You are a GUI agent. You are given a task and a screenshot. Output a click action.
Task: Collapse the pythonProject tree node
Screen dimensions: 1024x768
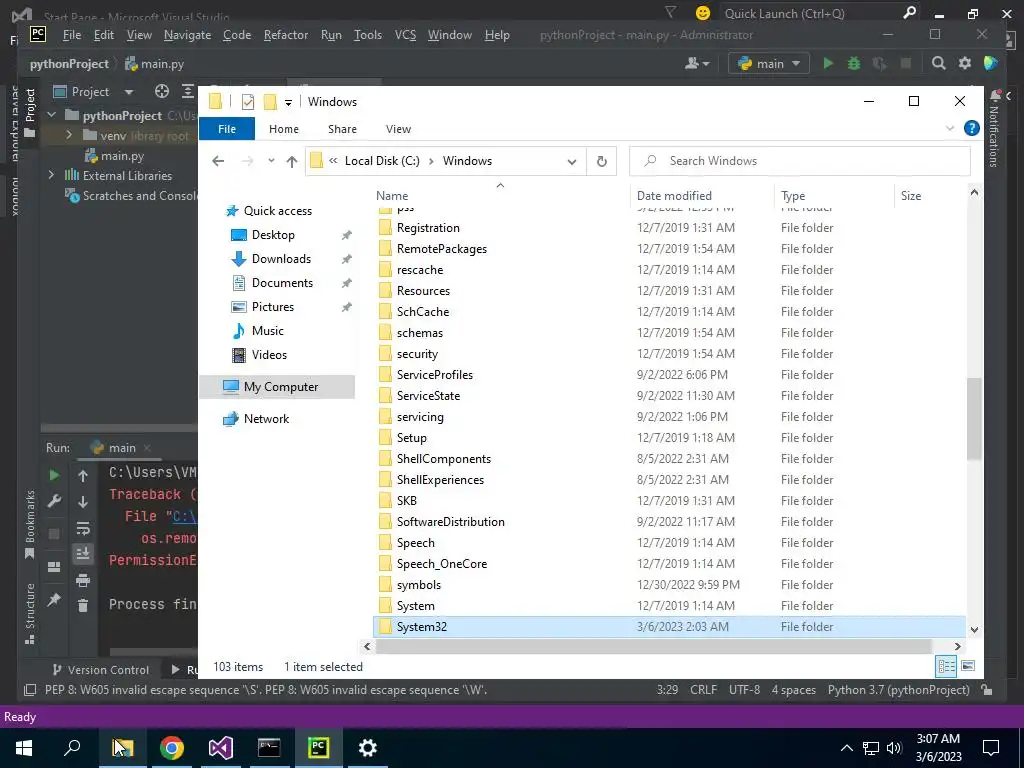point(52,115)
